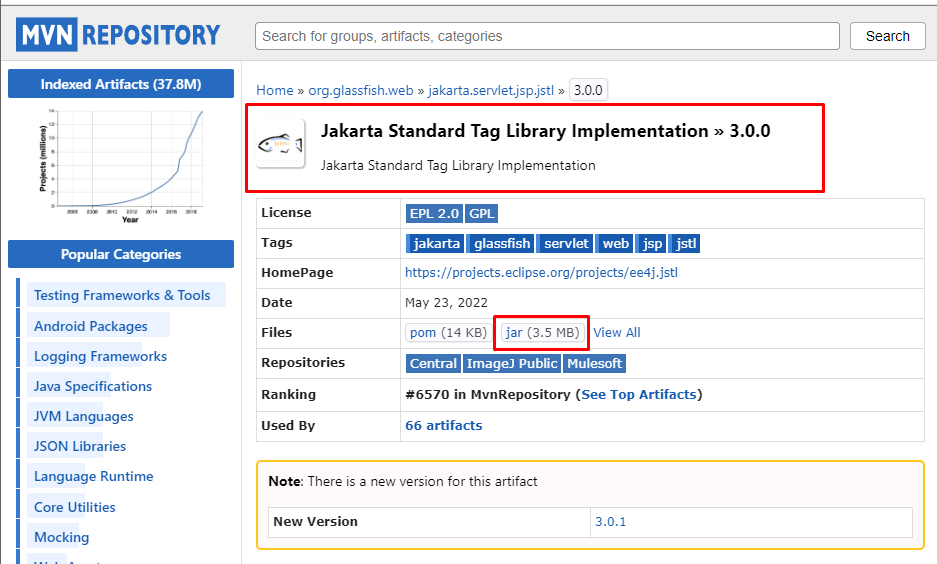Open the Central repository tag
The image size is (937, 564).
tap(433, 363)
